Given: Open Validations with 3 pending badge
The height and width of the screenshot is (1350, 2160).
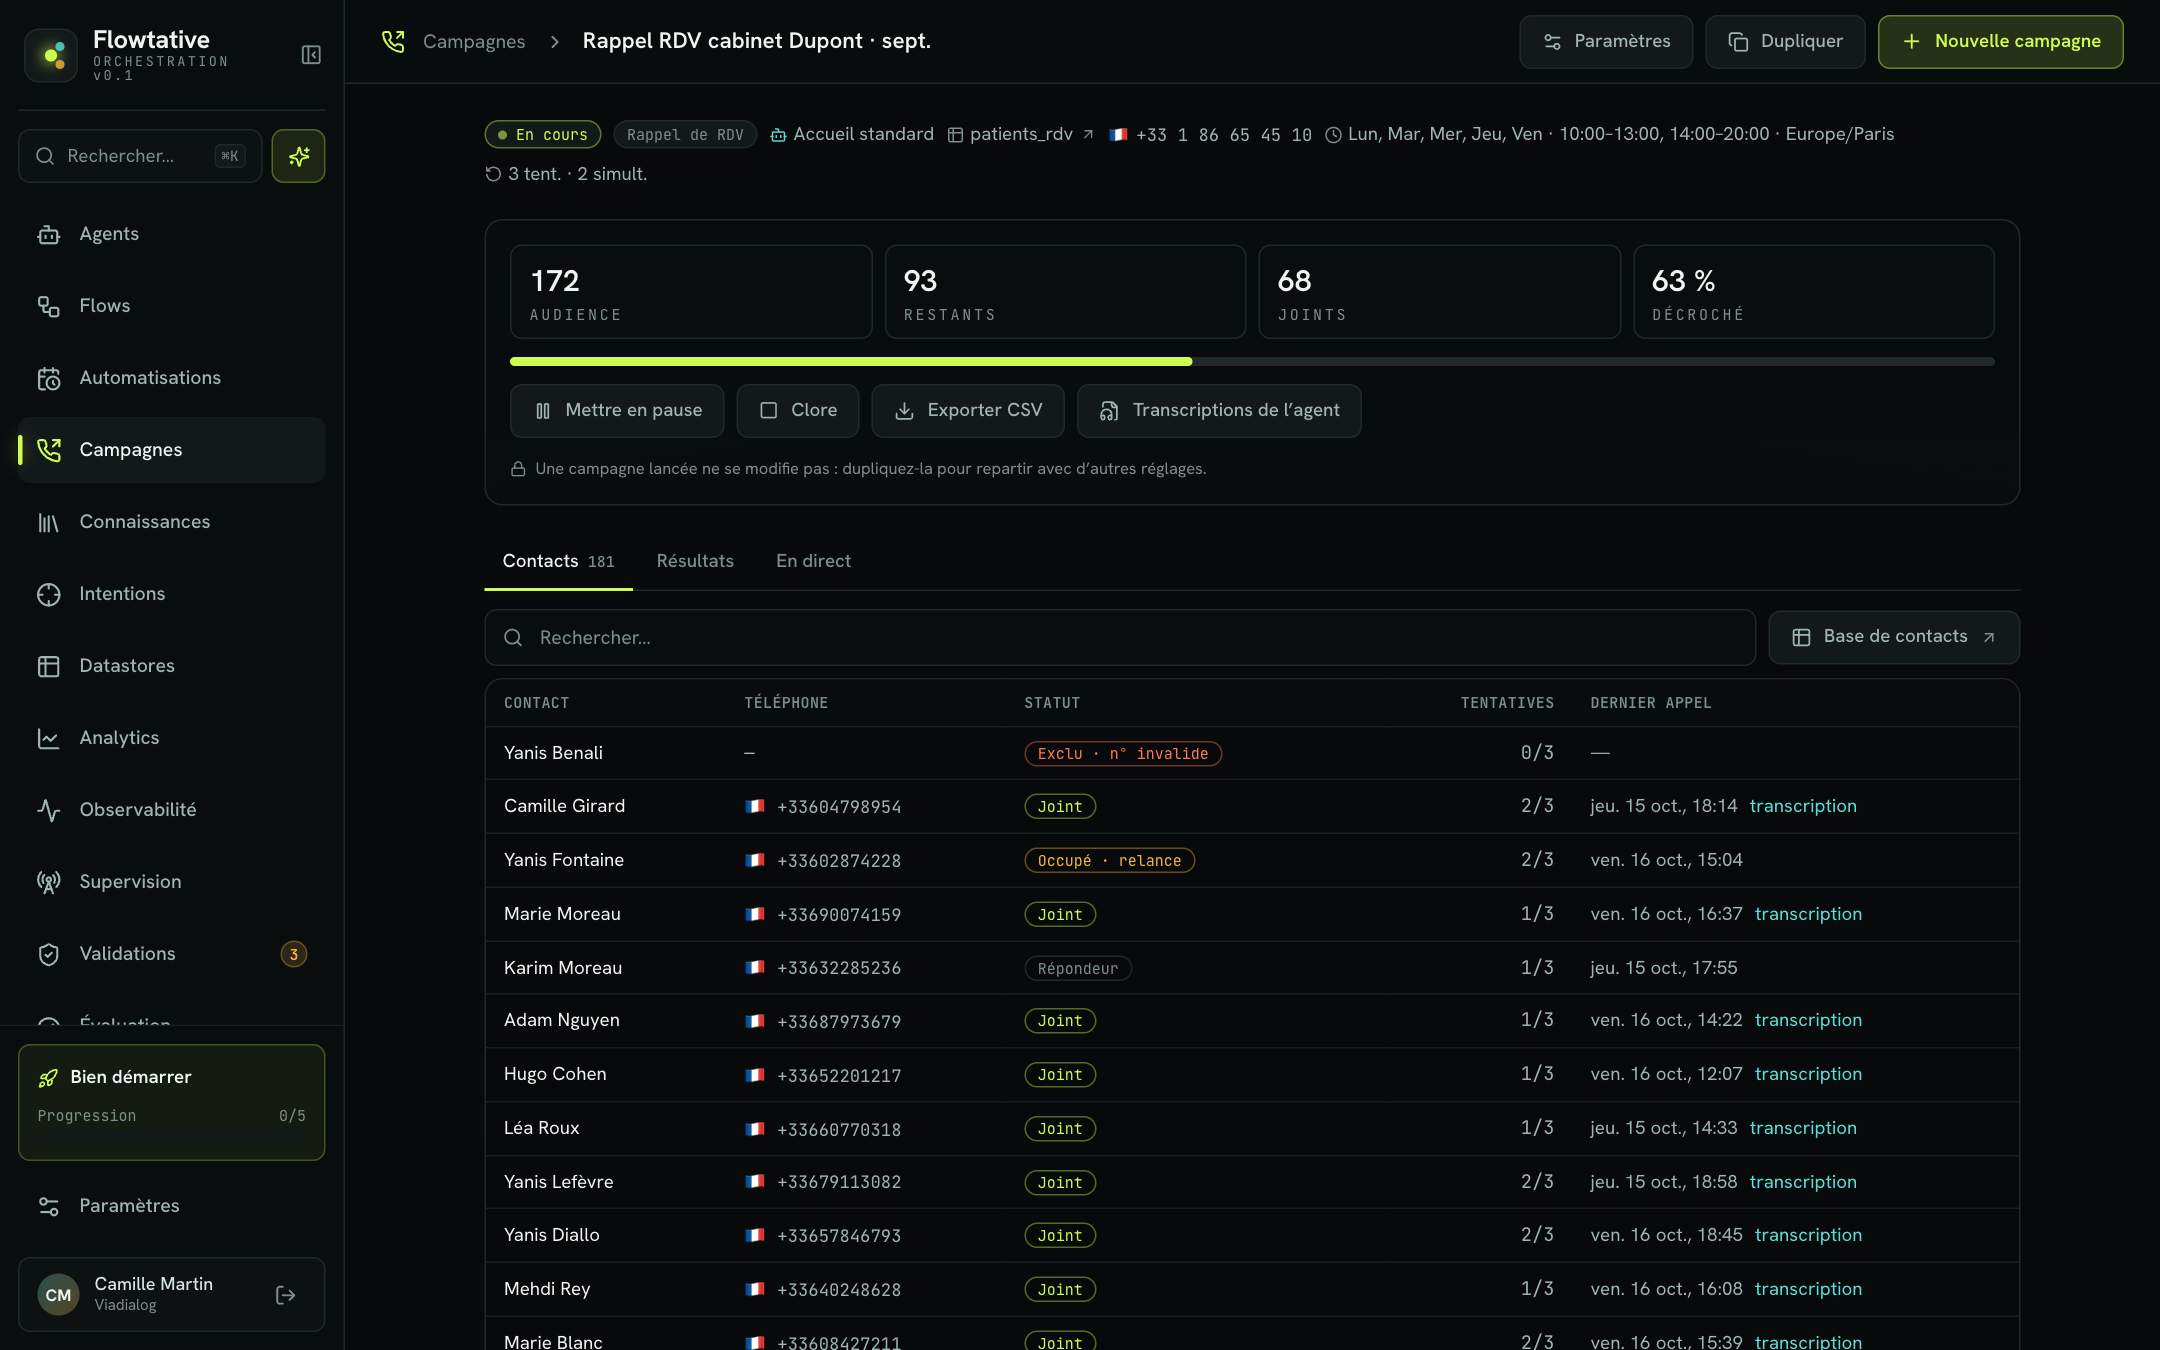Looking at the screenshot, I should tap(171, 954).
